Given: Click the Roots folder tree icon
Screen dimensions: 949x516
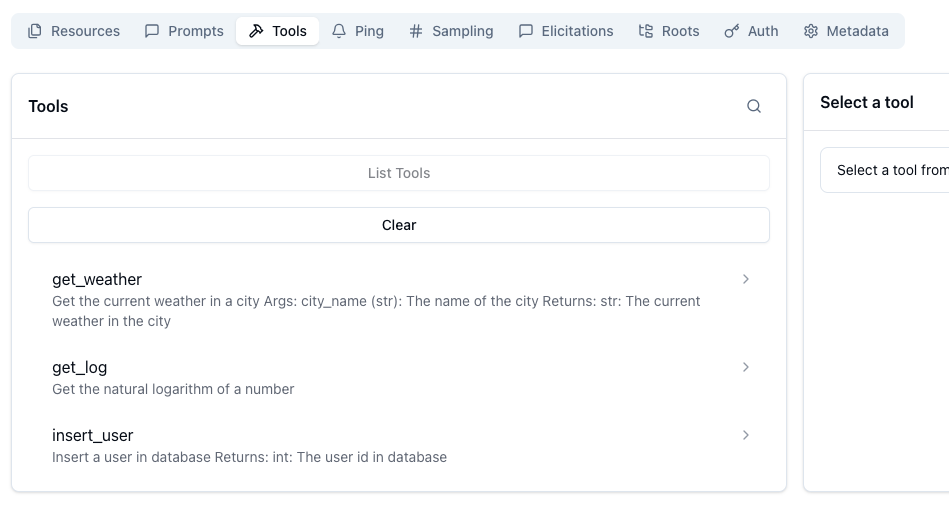Looking at the screenshot, I should [646, 31].
